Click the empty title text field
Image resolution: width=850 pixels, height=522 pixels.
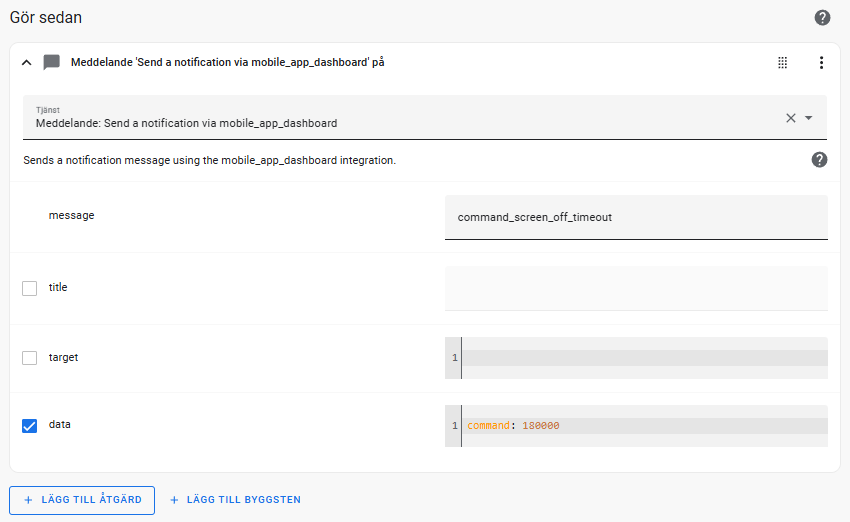636,288
